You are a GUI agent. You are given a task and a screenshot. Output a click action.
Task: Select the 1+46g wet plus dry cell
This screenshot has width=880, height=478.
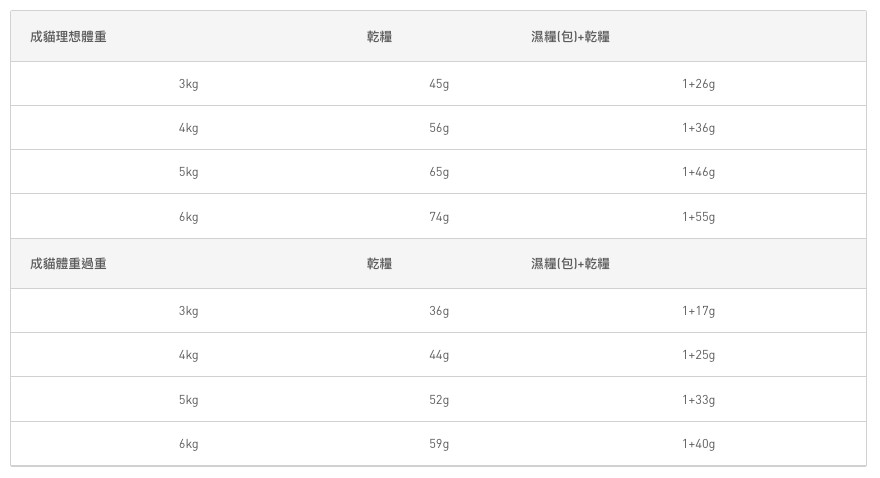(698, 172)
